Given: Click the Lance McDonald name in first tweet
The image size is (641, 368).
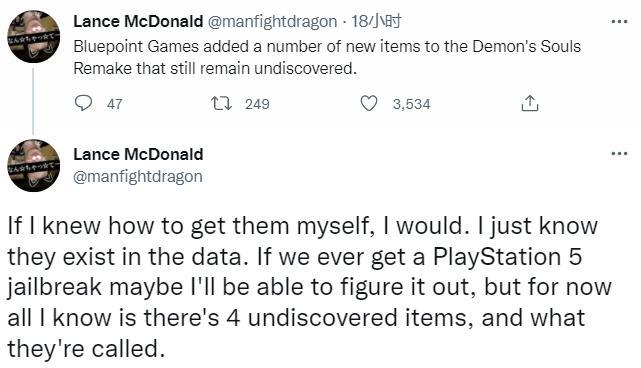Looking at the screenshot, I should coord(138,21).
